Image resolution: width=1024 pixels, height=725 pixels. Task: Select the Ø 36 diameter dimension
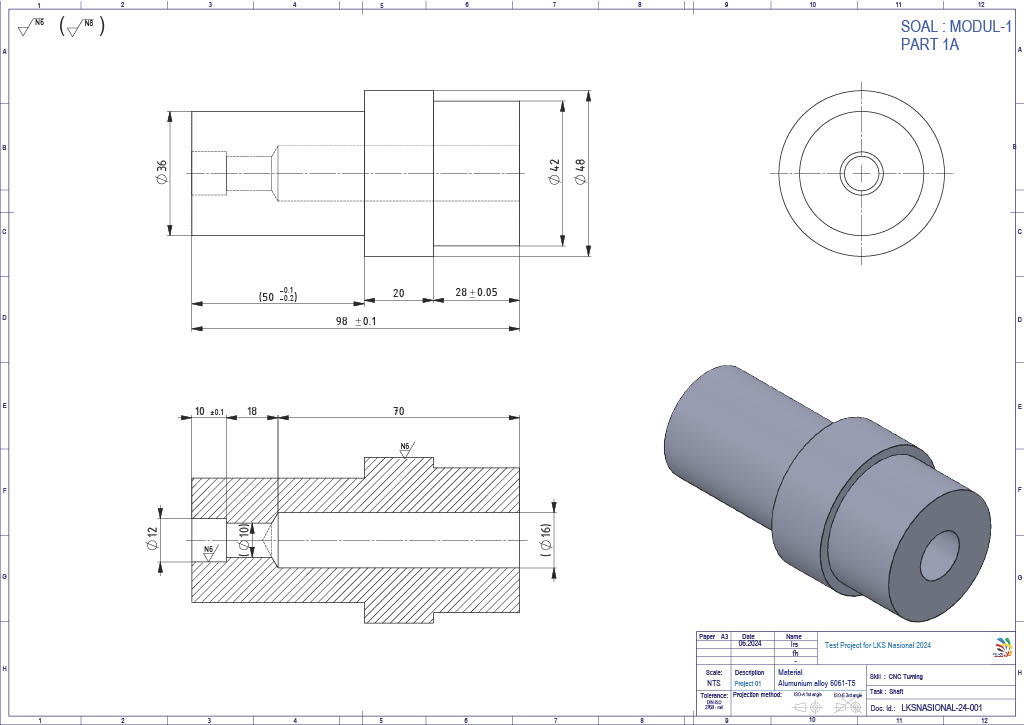pos(162,172)
